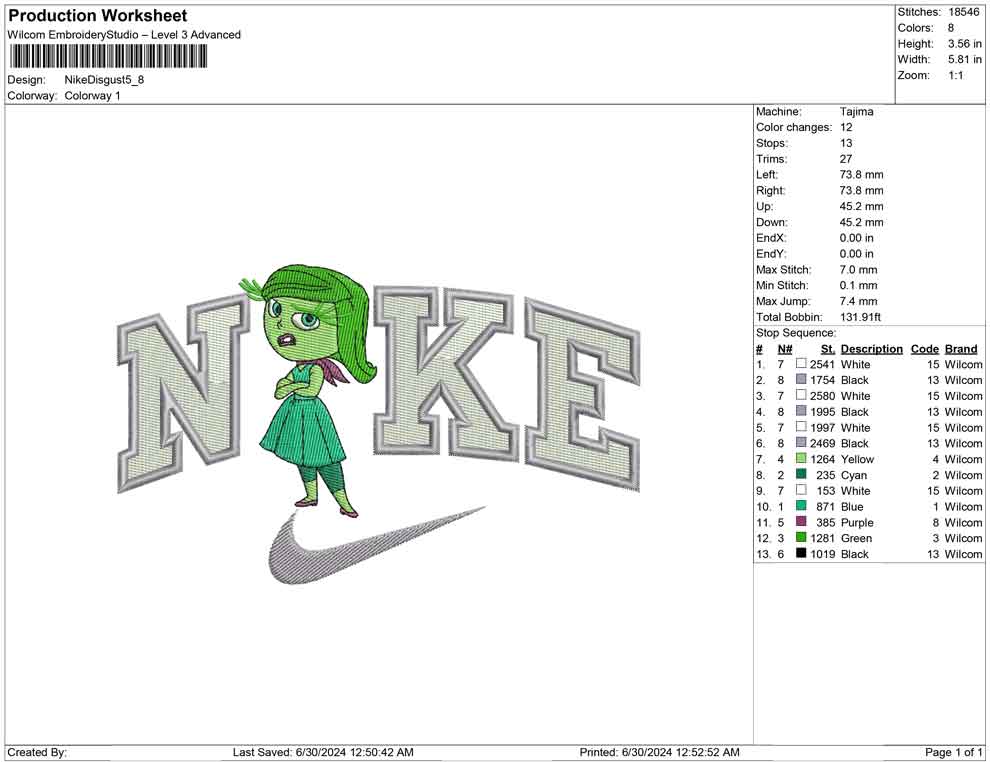This screenshot has height=762, width=990.
Task: Click the 'Description' column header
Action: (x=871, y=349)
